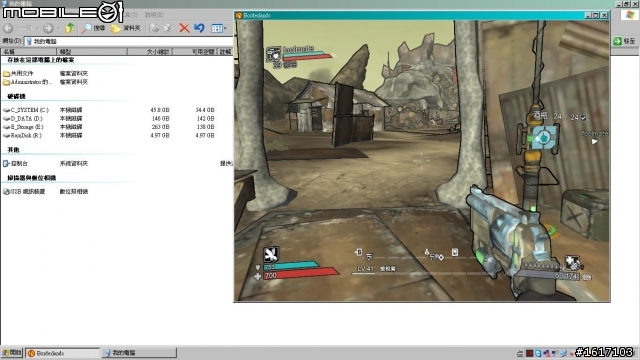The height and width of the screenshot is (360, 640).
Task: Click the co-op player portrait in game
Action: tap(273, 53)
